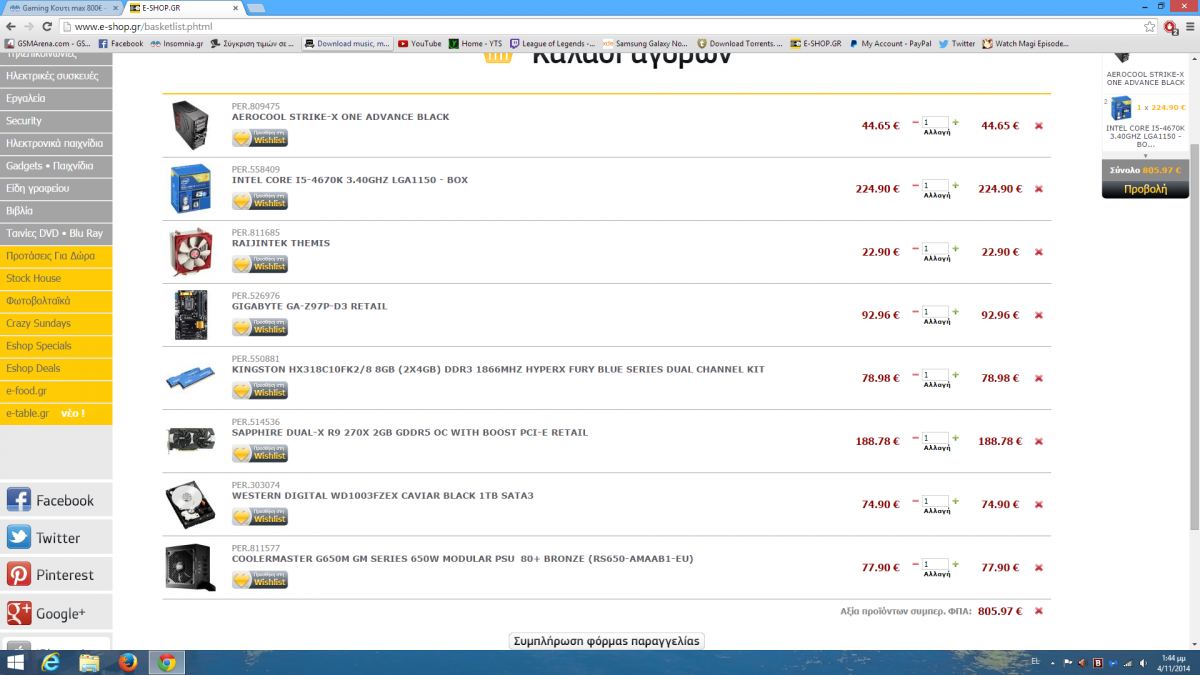Launch Internet Explorer from taskbar

[51, 662]
